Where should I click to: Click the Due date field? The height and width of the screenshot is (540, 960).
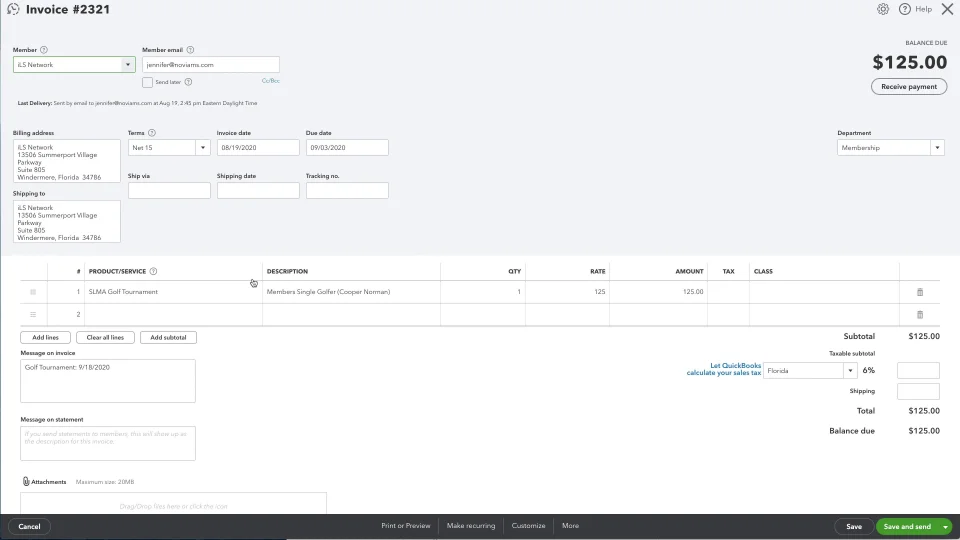pyautogui.click(x=347, y=148)
